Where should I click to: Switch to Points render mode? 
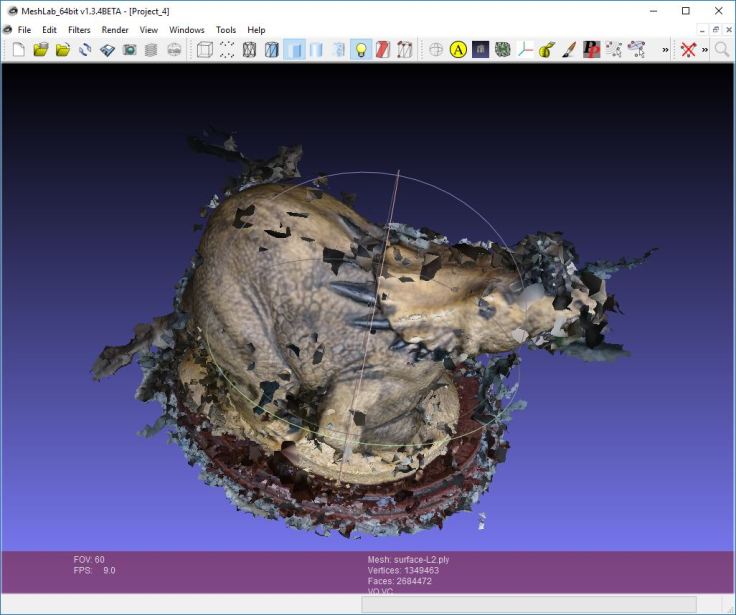pyautogui.click(x=227, y=49)
